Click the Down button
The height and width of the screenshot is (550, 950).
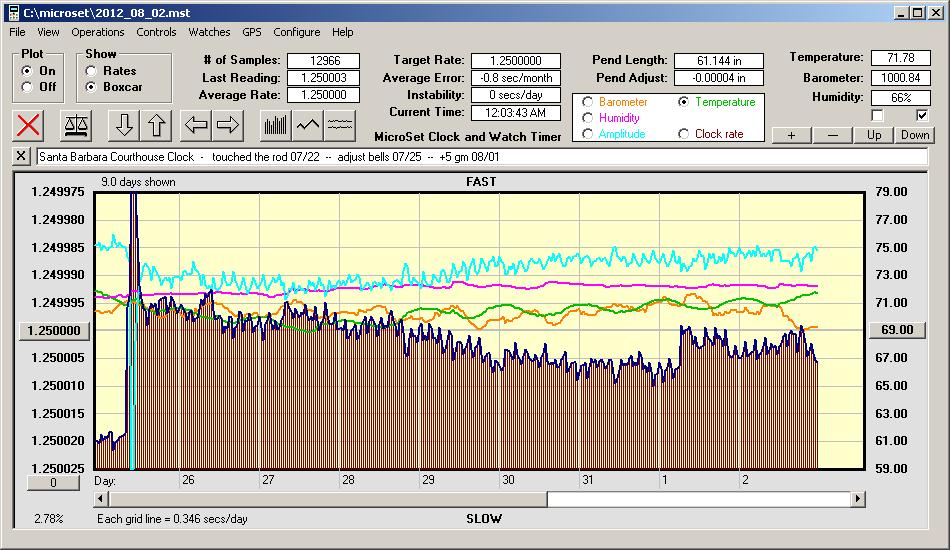pyautogui.click(x=915, y=135)
